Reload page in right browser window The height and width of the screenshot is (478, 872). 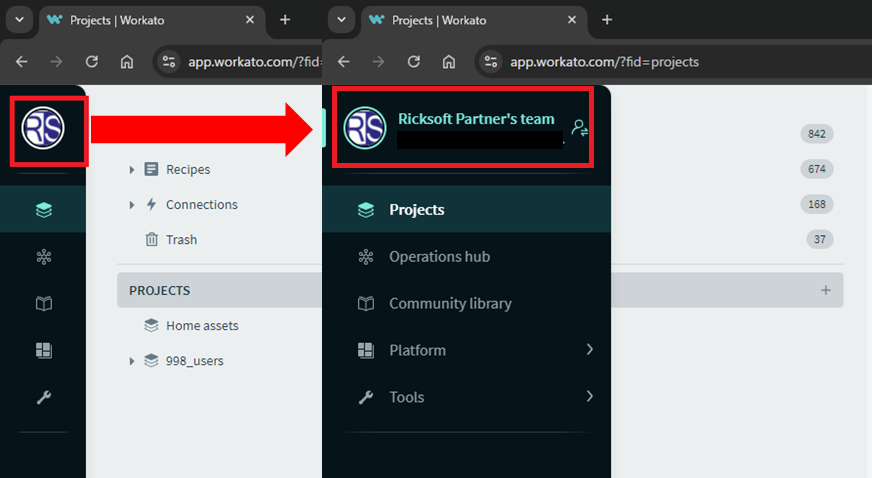coord(414,62)
